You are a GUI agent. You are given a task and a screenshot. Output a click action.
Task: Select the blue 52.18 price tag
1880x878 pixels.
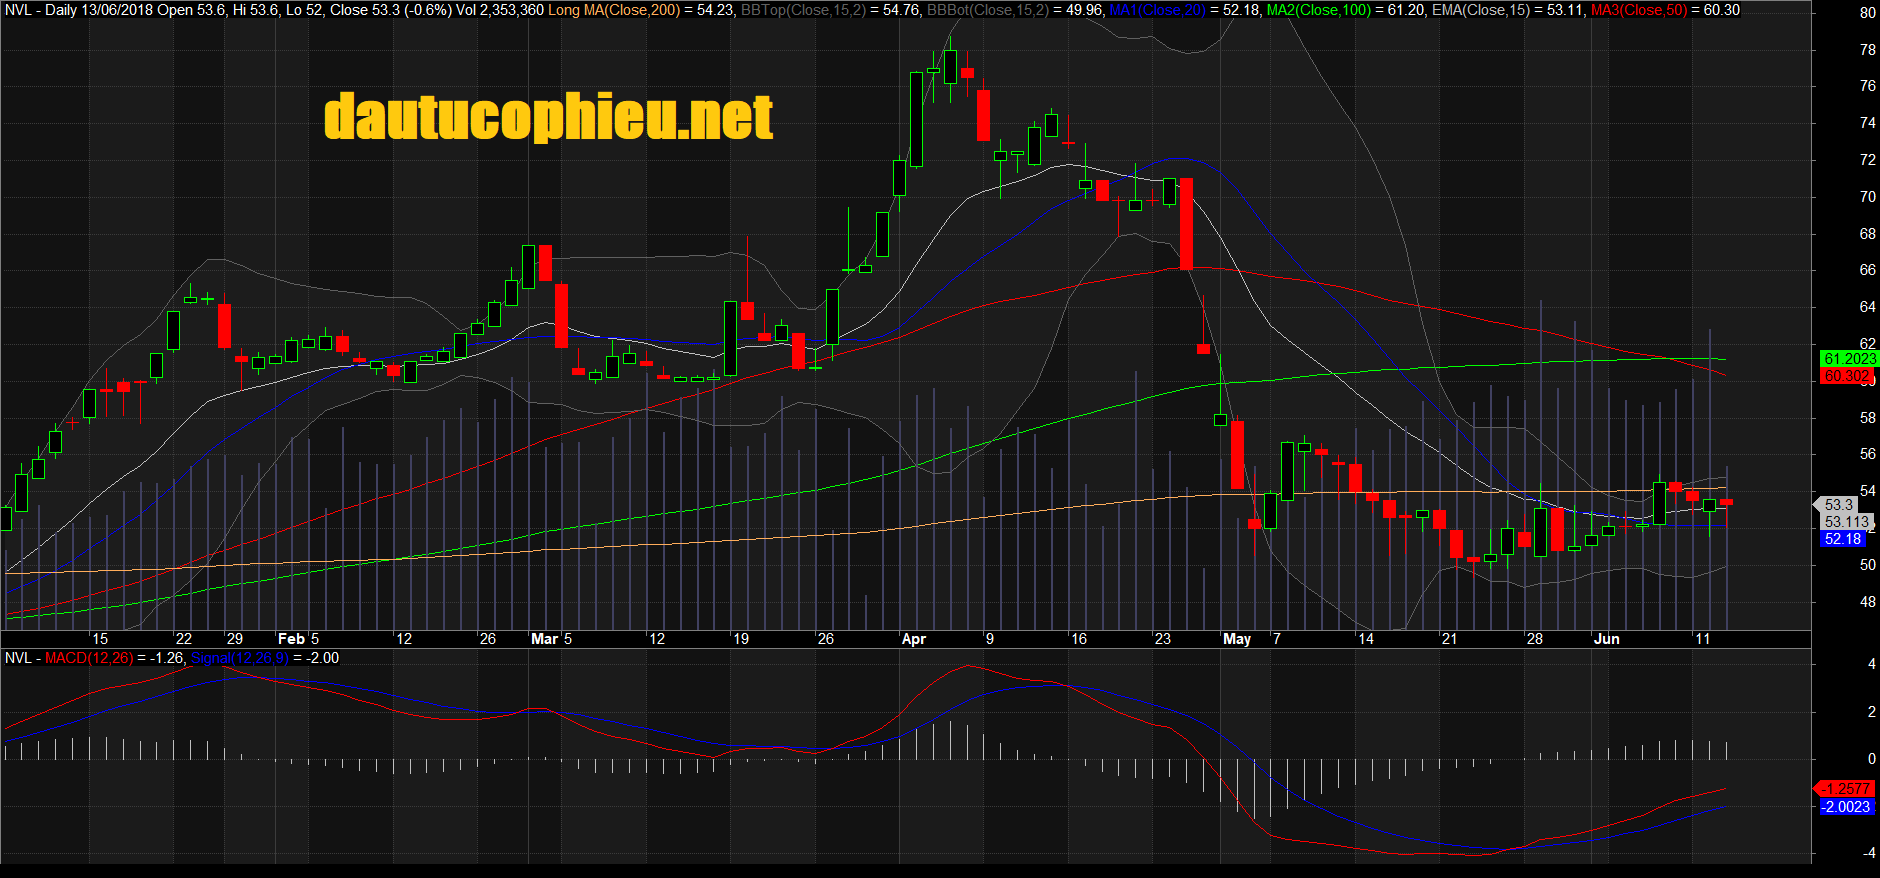click(x=1842, y=539)
